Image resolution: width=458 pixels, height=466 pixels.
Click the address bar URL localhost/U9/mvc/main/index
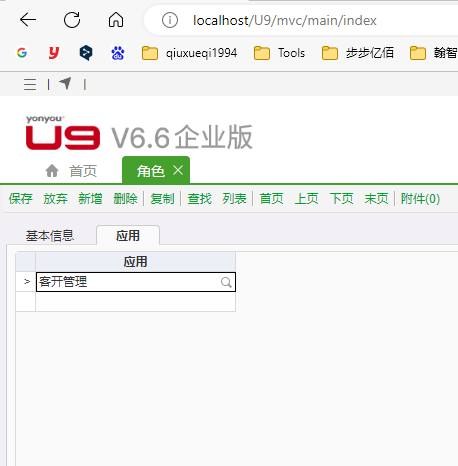[285, 21]
